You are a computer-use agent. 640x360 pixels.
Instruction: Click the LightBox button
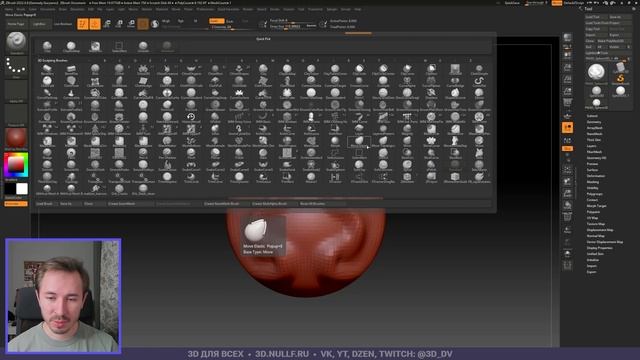pyautogui.click(x=39, y=24)
